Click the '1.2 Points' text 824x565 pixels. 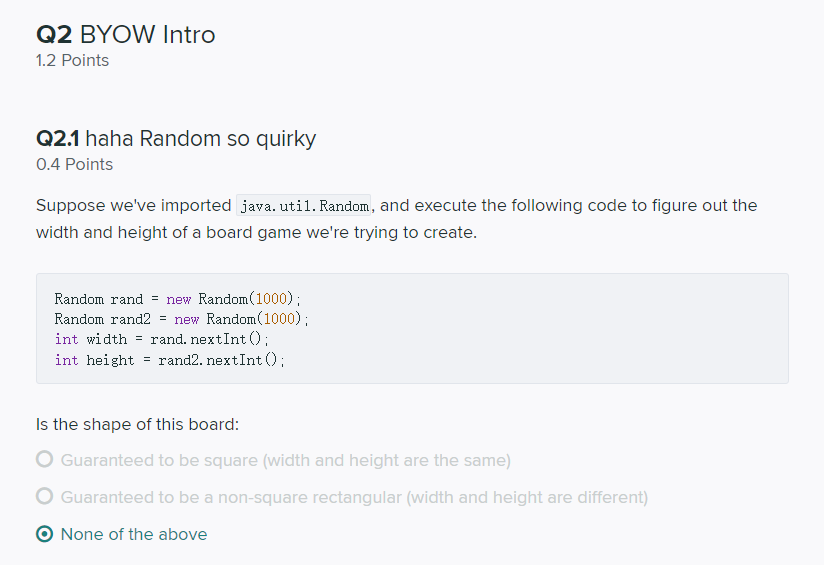click(x=72, y=61)
